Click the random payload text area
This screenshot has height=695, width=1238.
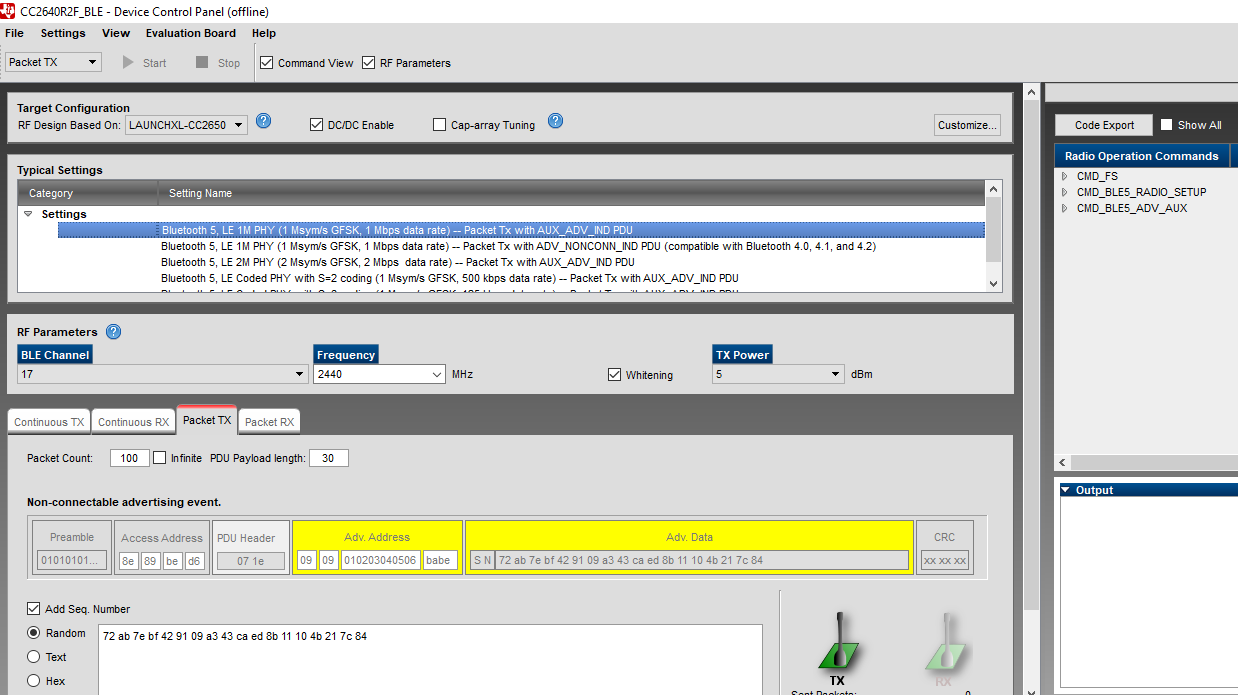click(430, 660)
